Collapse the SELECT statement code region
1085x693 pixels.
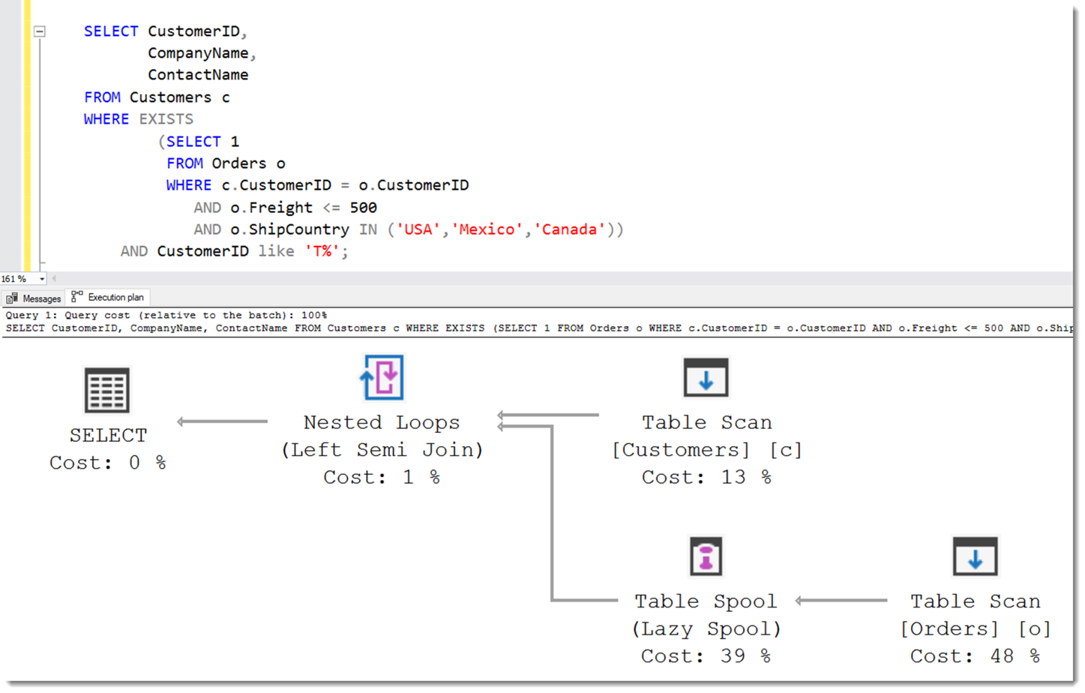point(39,31)
